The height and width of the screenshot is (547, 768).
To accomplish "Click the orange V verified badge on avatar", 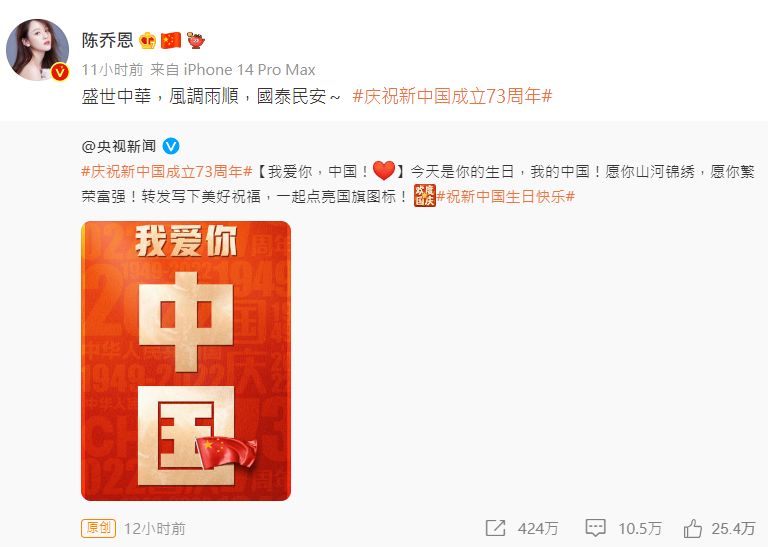I will pos(60,72).
